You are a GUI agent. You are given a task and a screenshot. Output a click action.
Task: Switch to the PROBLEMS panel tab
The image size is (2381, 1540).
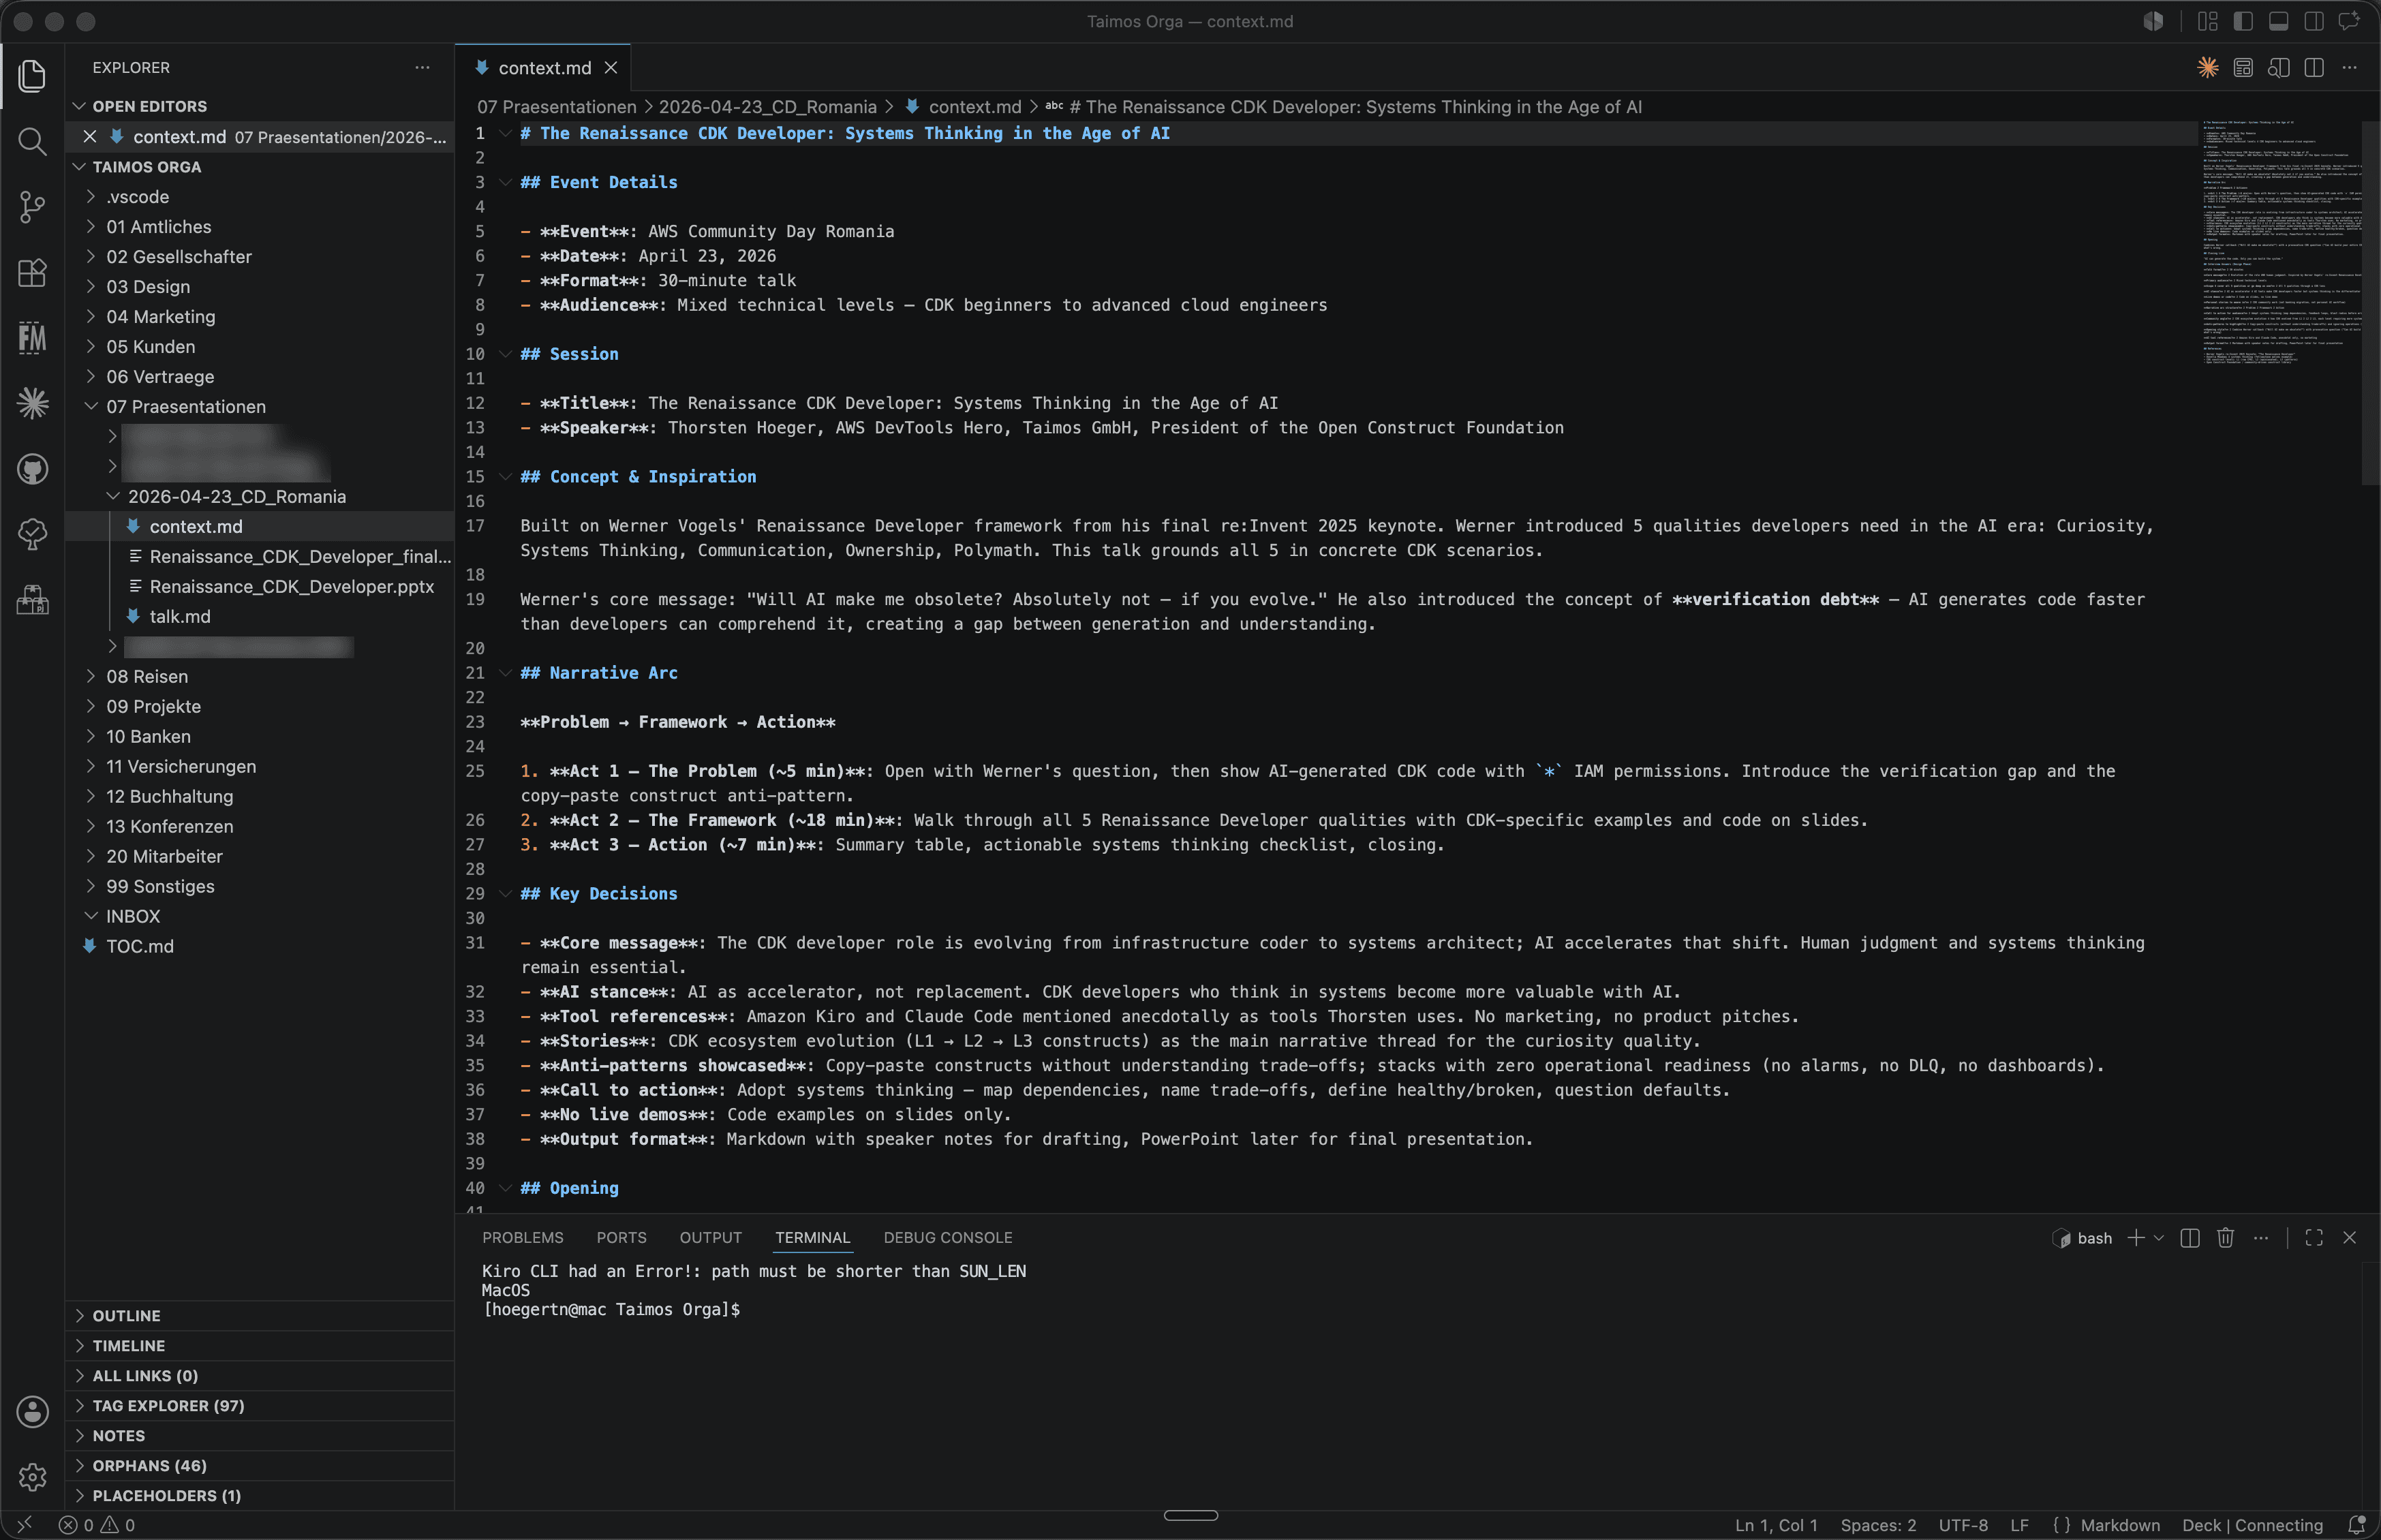[x=523, y=1238]
